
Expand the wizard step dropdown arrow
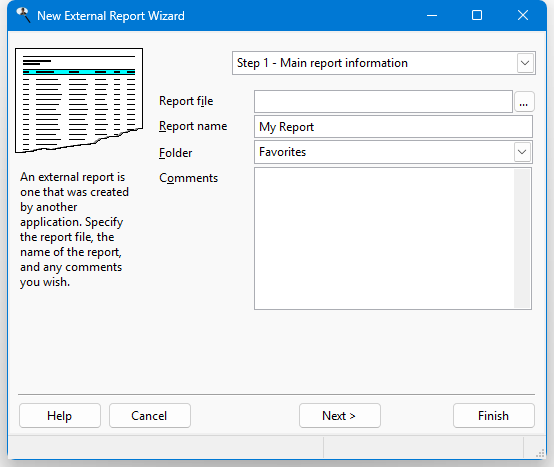[525, 63]
